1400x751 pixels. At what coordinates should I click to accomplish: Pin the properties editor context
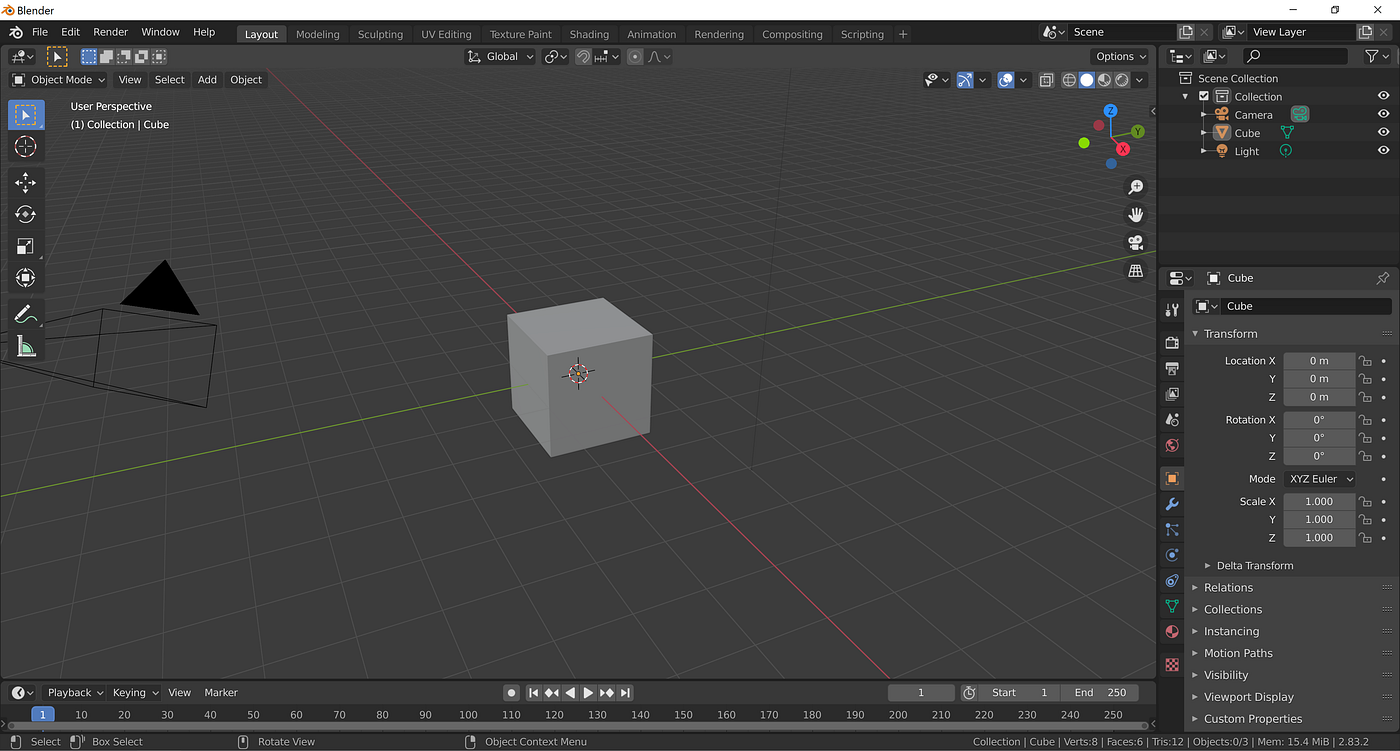pos(1383,278)
